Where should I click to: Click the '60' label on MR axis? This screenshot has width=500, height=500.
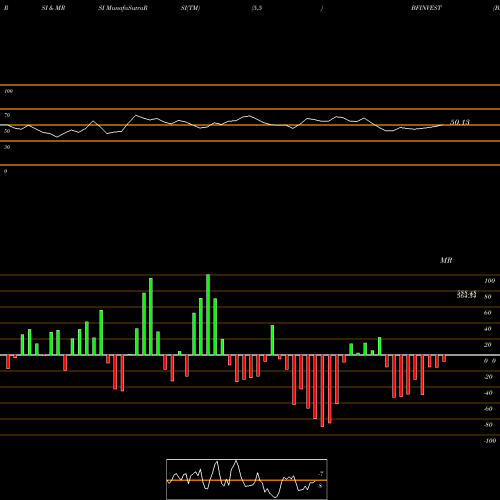tap(488, 313)
